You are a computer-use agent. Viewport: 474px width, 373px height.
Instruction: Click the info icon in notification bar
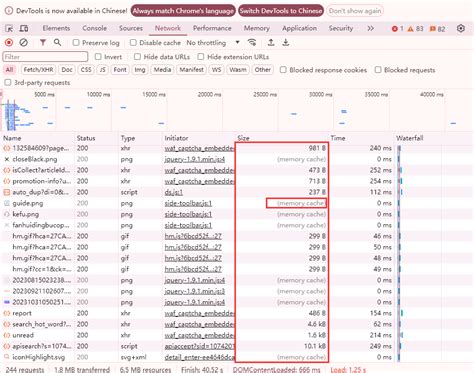(x=9, y=11)
